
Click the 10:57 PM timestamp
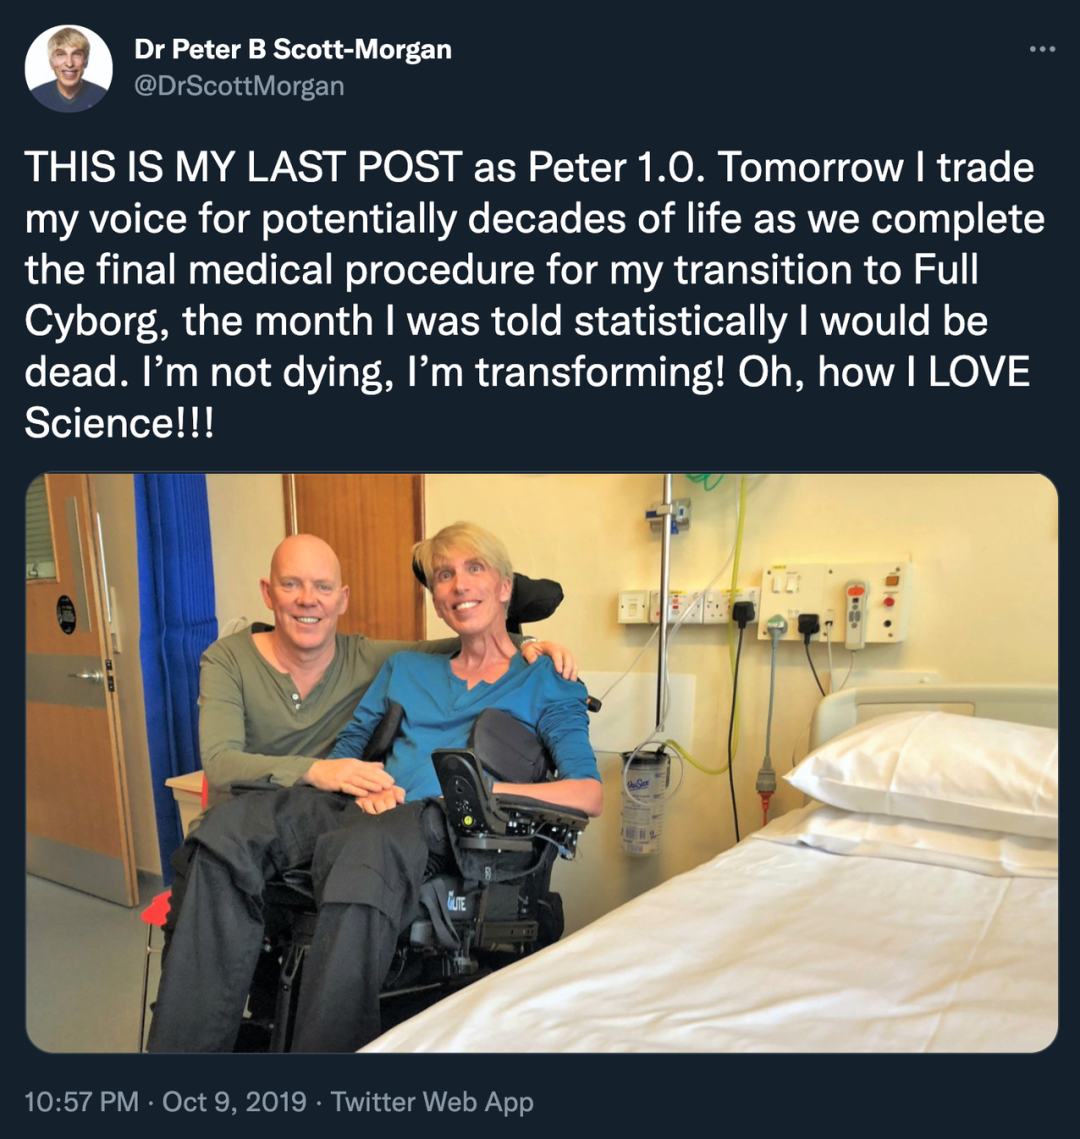[81, 1102]
